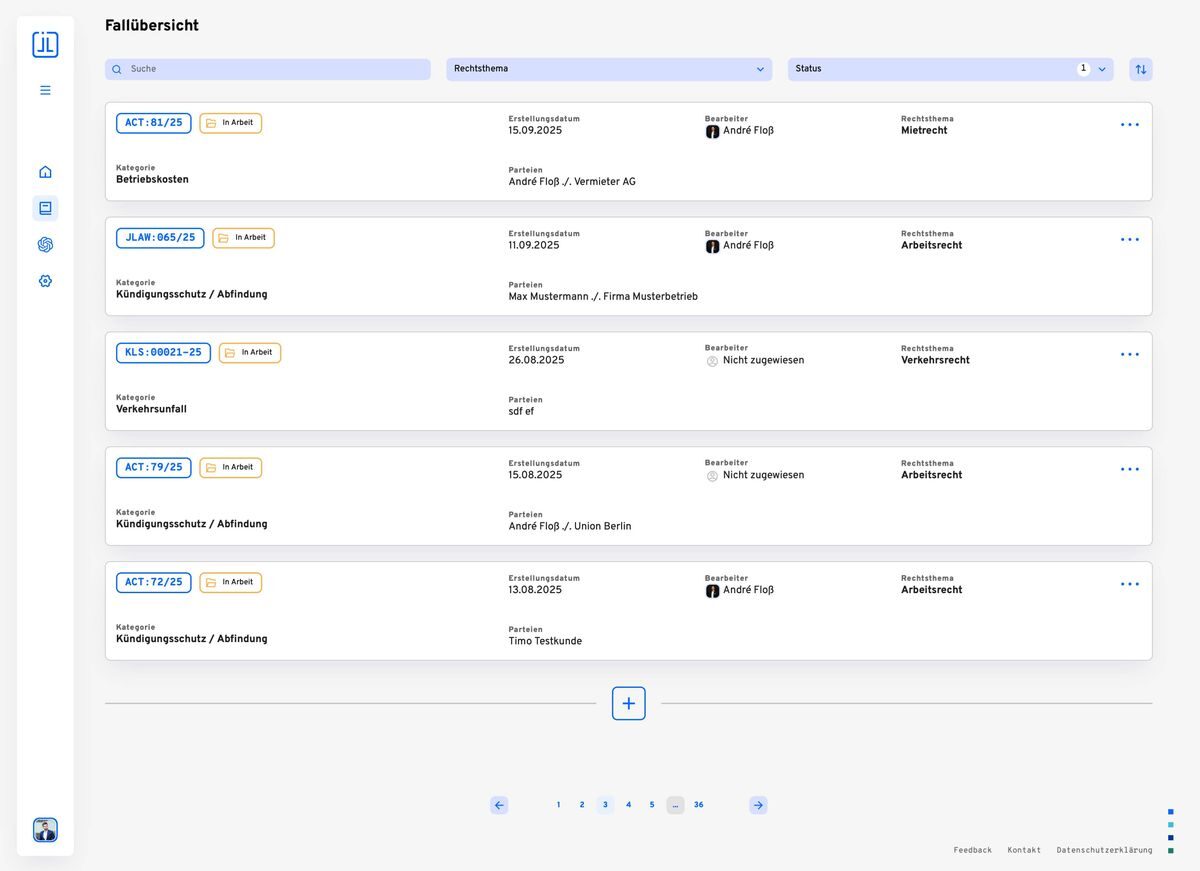This screenshot has width=1200, height=871.
Task: Open the three-dot menu for case ACT:81/25
Action: click(1129, 125)
